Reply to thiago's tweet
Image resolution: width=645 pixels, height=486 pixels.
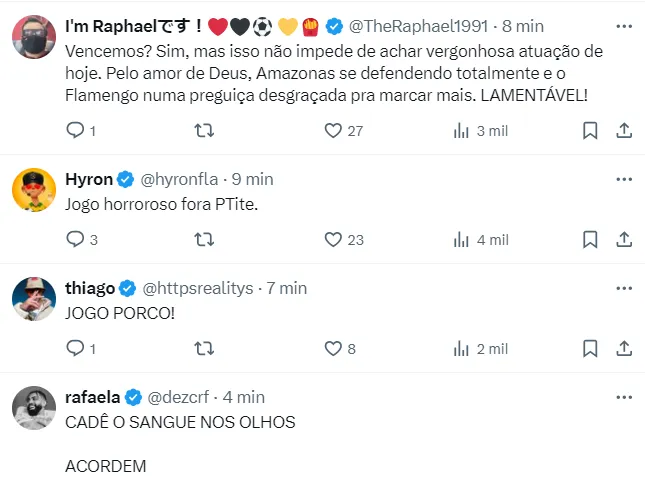point(75,348)
